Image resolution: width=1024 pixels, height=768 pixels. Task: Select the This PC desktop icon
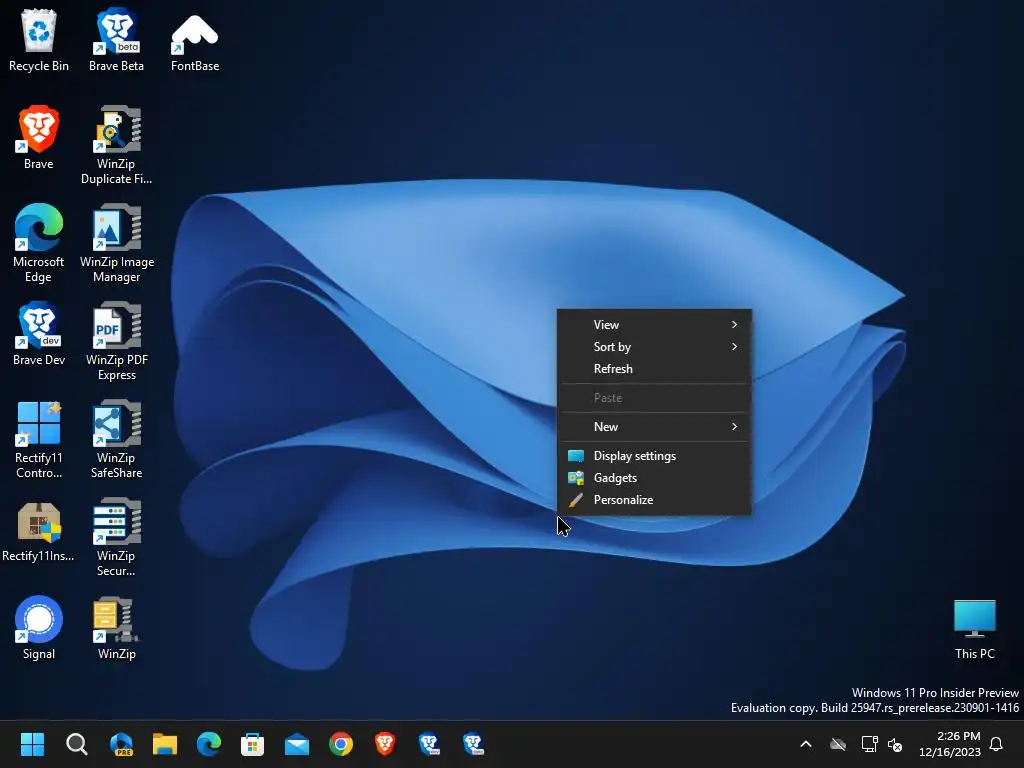tap(974, 630)
